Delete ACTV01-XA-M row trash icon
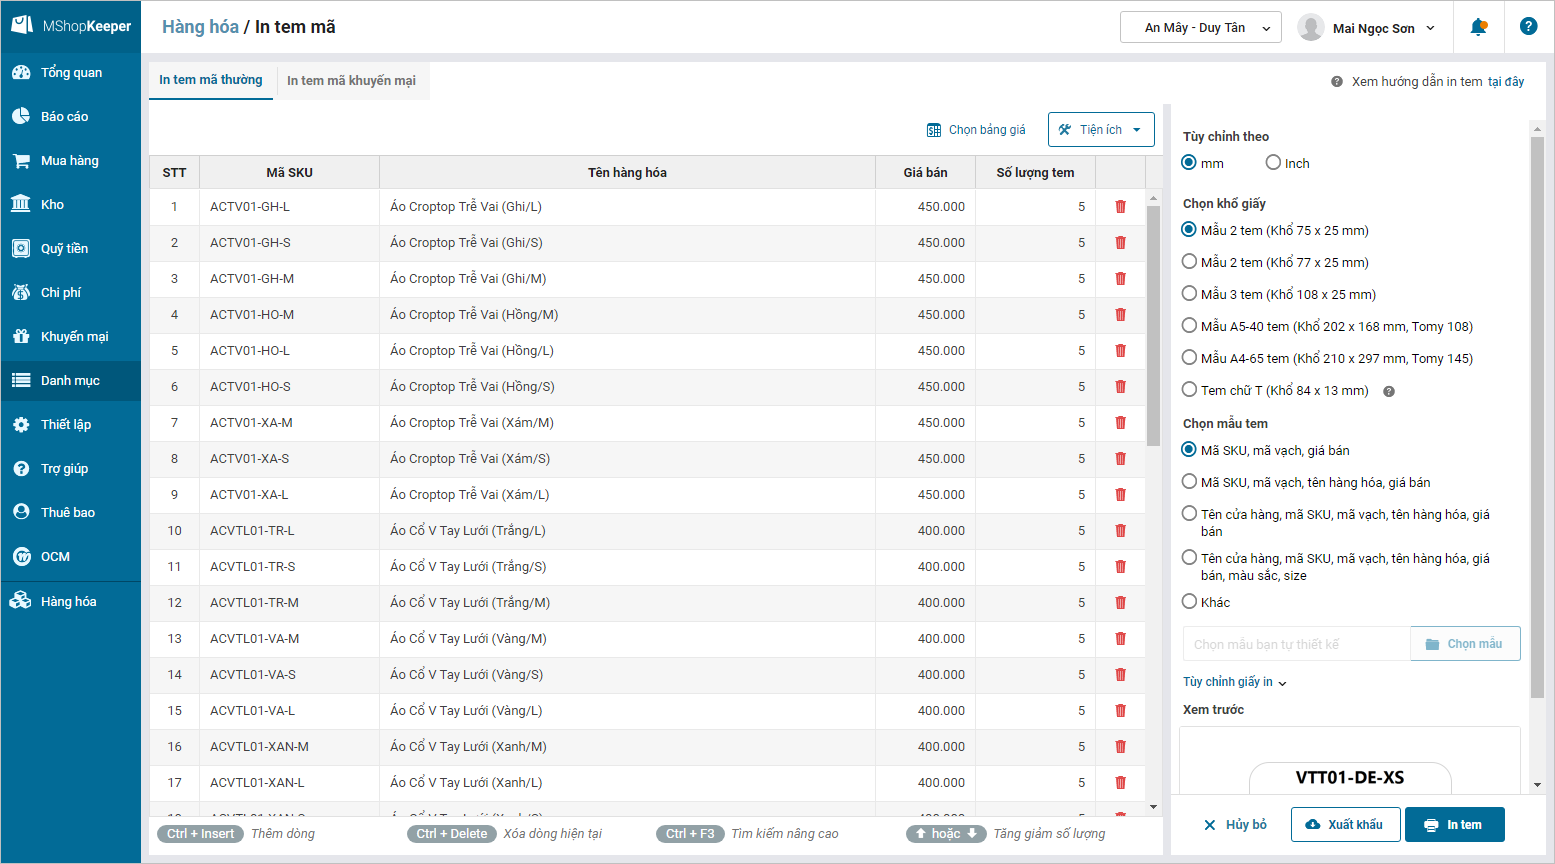This screenshot has width=1555, height=864. tap(1120, 423)
